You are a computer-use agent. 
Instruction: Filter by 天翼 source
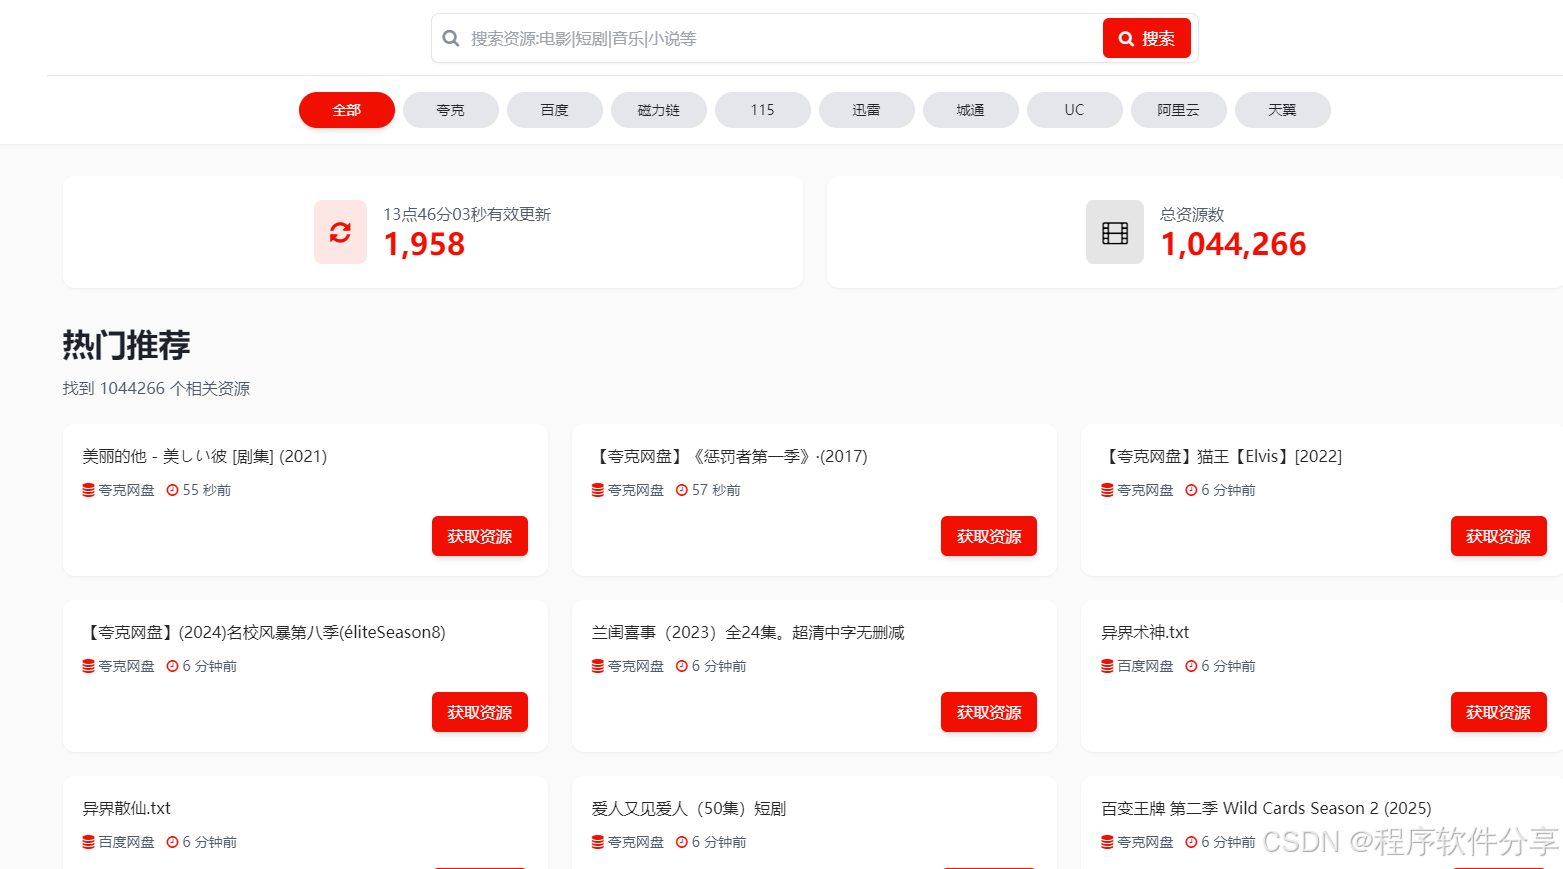click(x=1283, y=110)
